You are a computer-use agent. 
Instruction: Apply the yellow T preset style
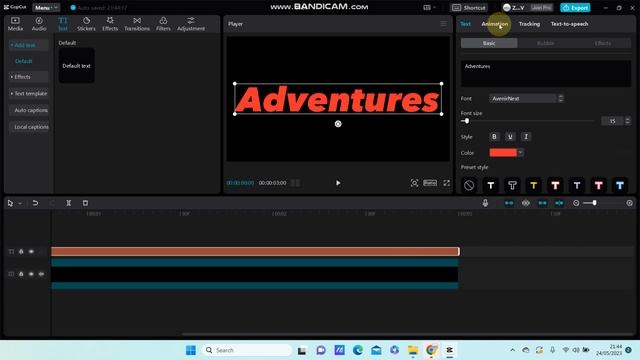(x=533, y=185)
